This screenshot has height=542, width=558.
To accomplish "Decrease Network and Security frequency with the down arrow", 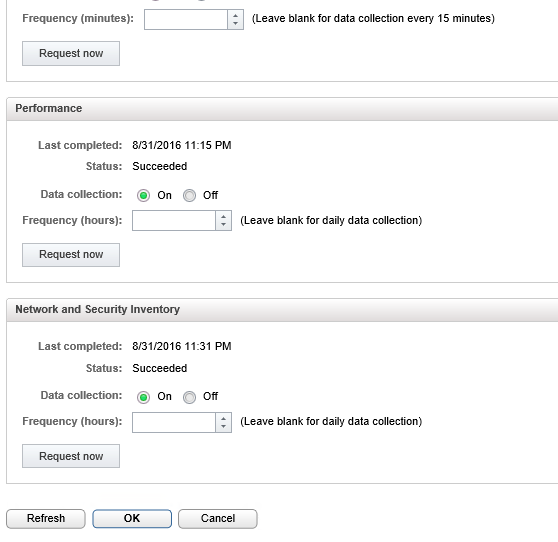I will [x=223, y=427].
